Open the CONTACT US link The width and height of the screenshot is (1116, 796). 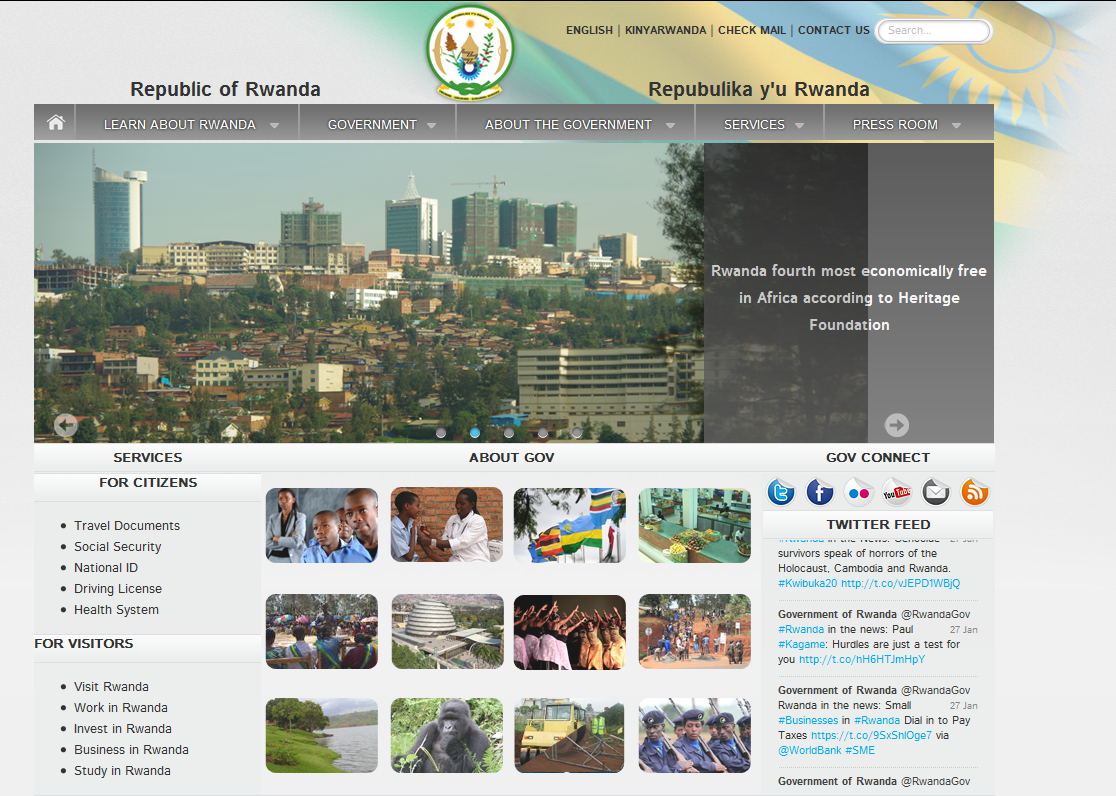click(x=833, y=30)
